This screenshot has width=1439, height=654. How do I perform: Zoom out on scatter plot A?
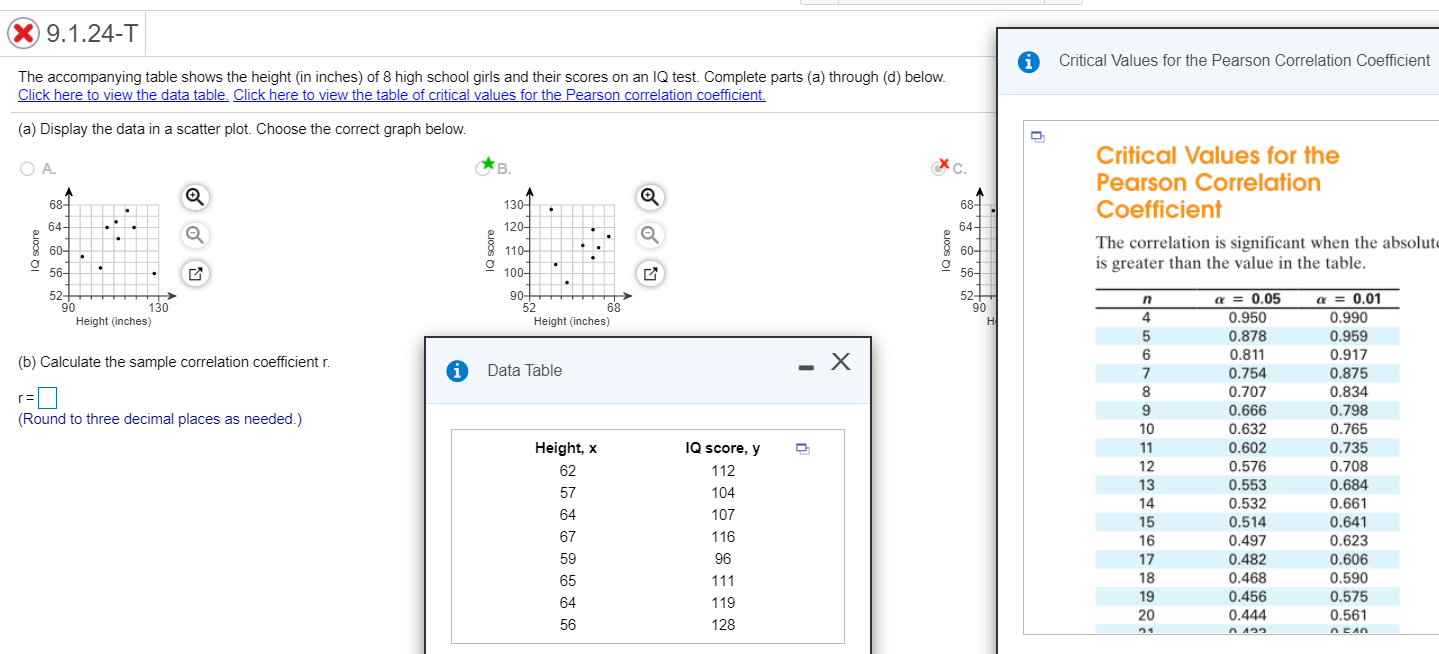point(194,235)
